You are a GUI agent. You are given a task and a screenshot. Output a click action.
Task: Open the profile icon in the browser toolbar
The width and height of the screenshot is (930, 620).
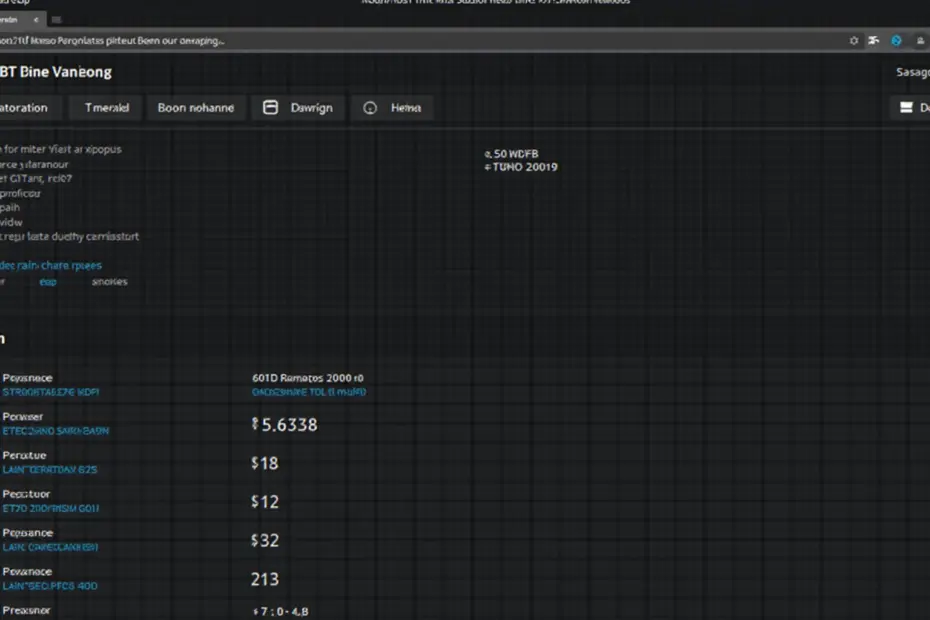(x=920, y=40)
